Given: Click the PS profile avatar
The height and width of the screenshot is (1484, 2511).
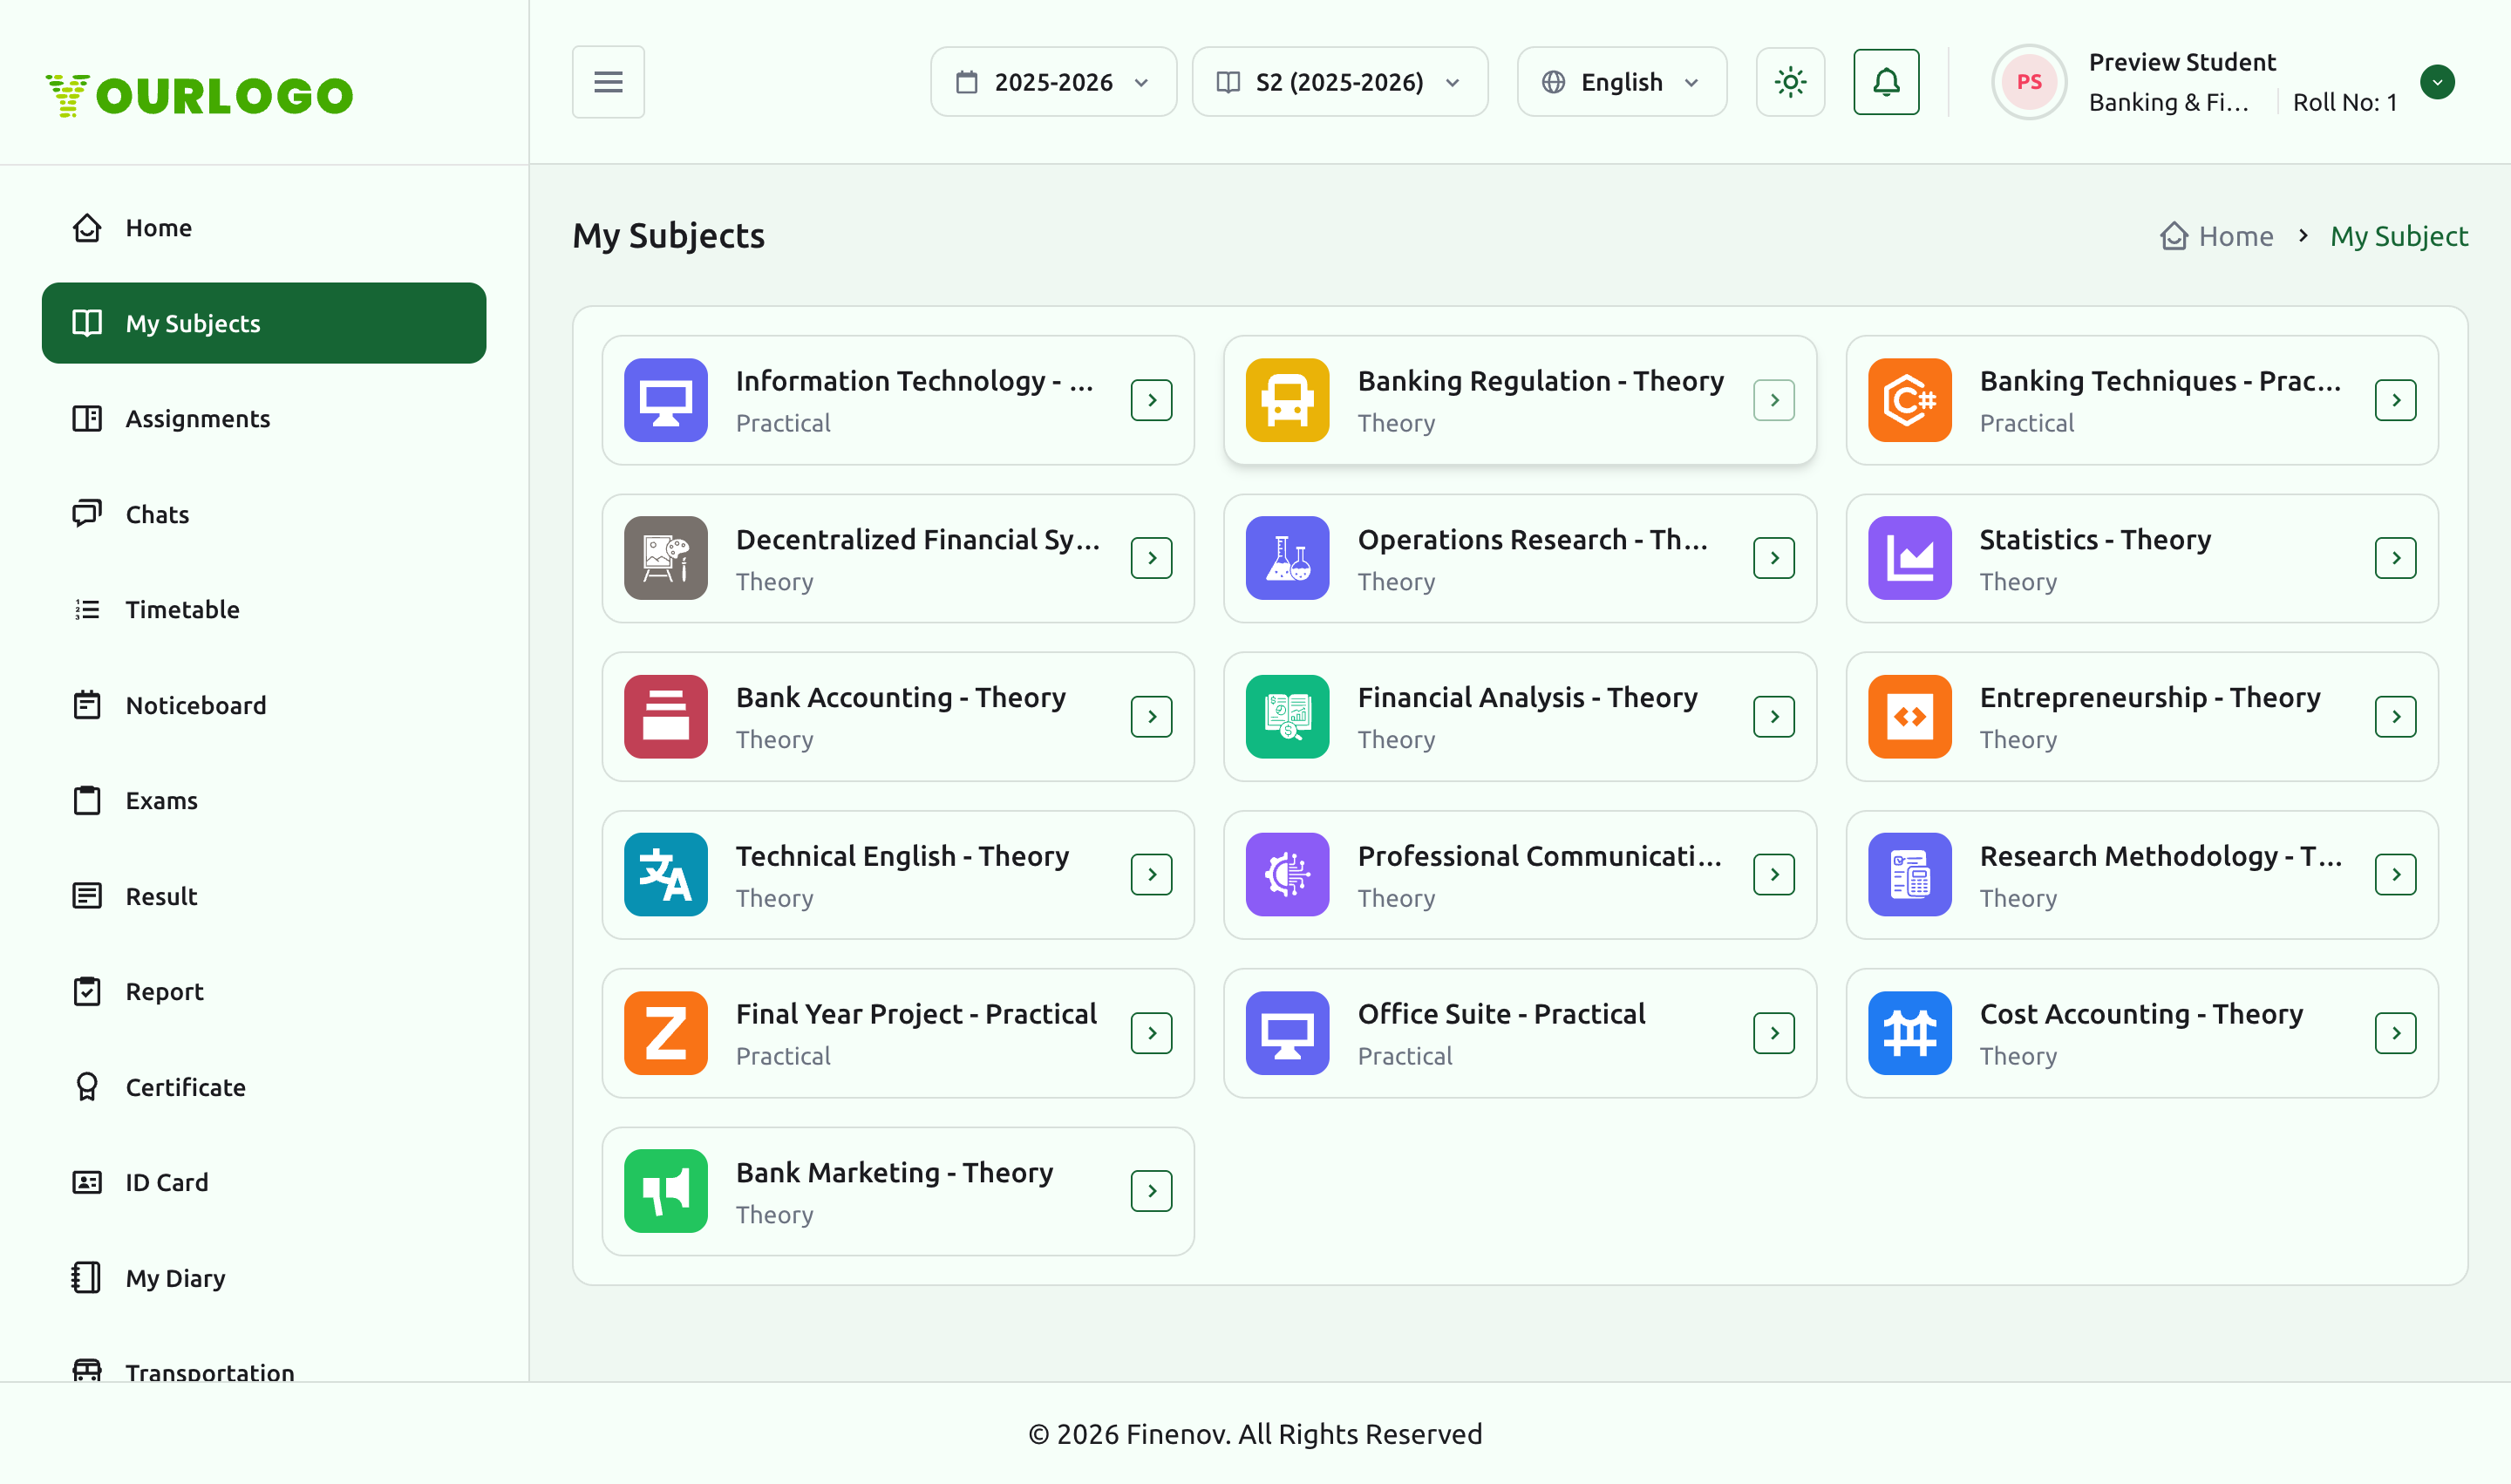Looking at the screenshot, I should [x=2028, y=82].
